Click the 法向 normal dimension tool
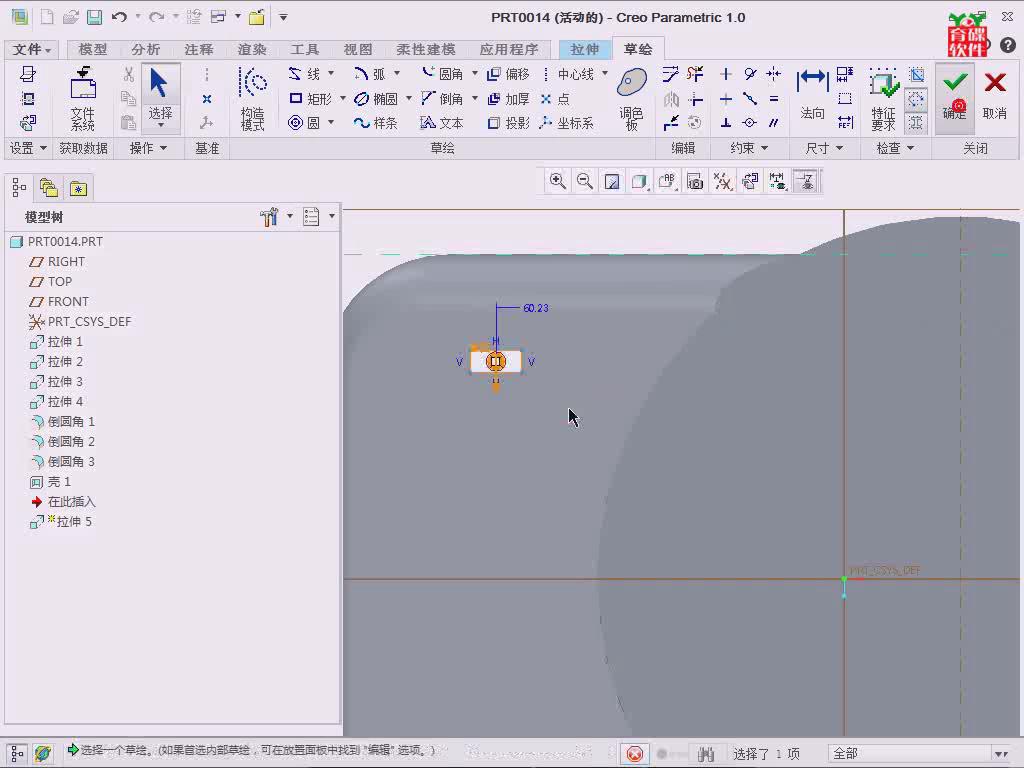Screen dimensions: 1024x768 click(812, 95)
